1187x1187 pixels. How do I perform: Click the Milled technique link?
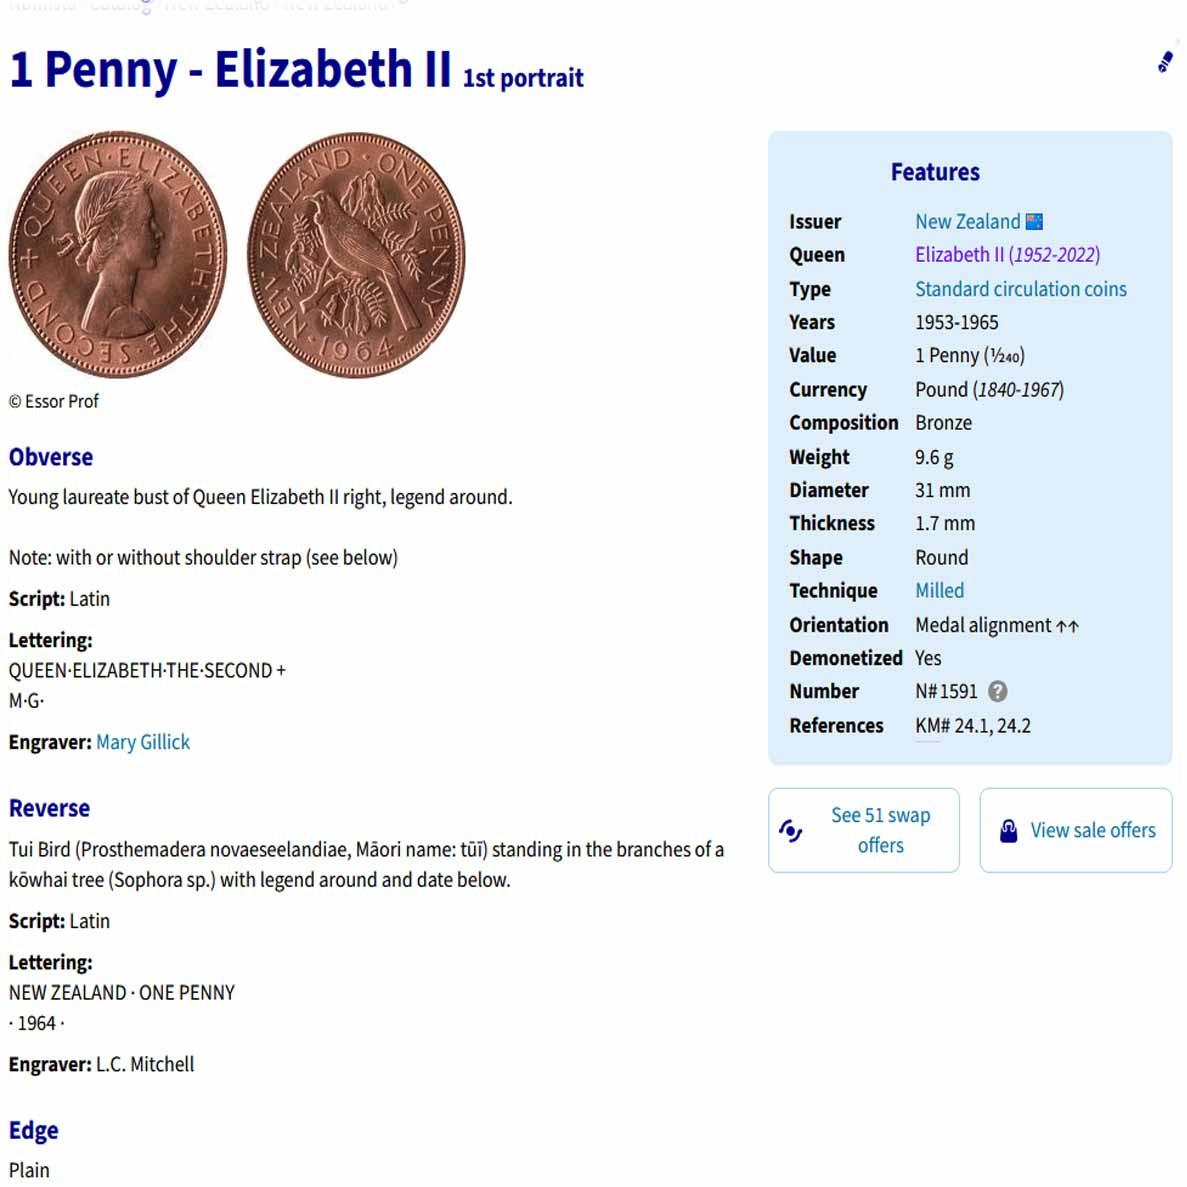coord(939,590)
